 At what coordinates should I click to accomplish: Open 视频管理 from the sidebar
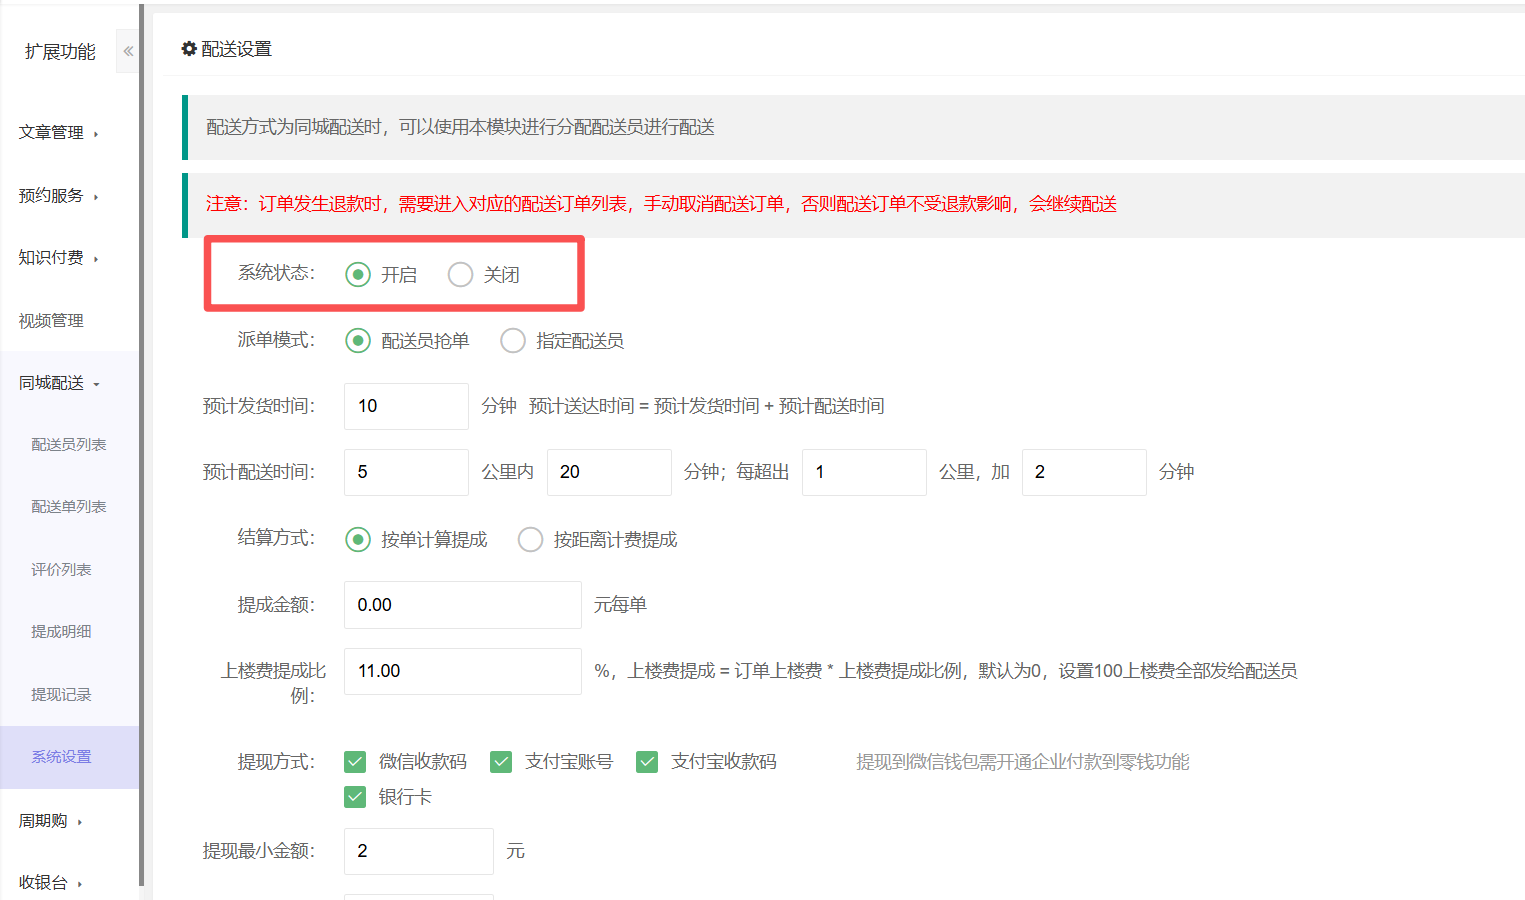tap(51, 321)
